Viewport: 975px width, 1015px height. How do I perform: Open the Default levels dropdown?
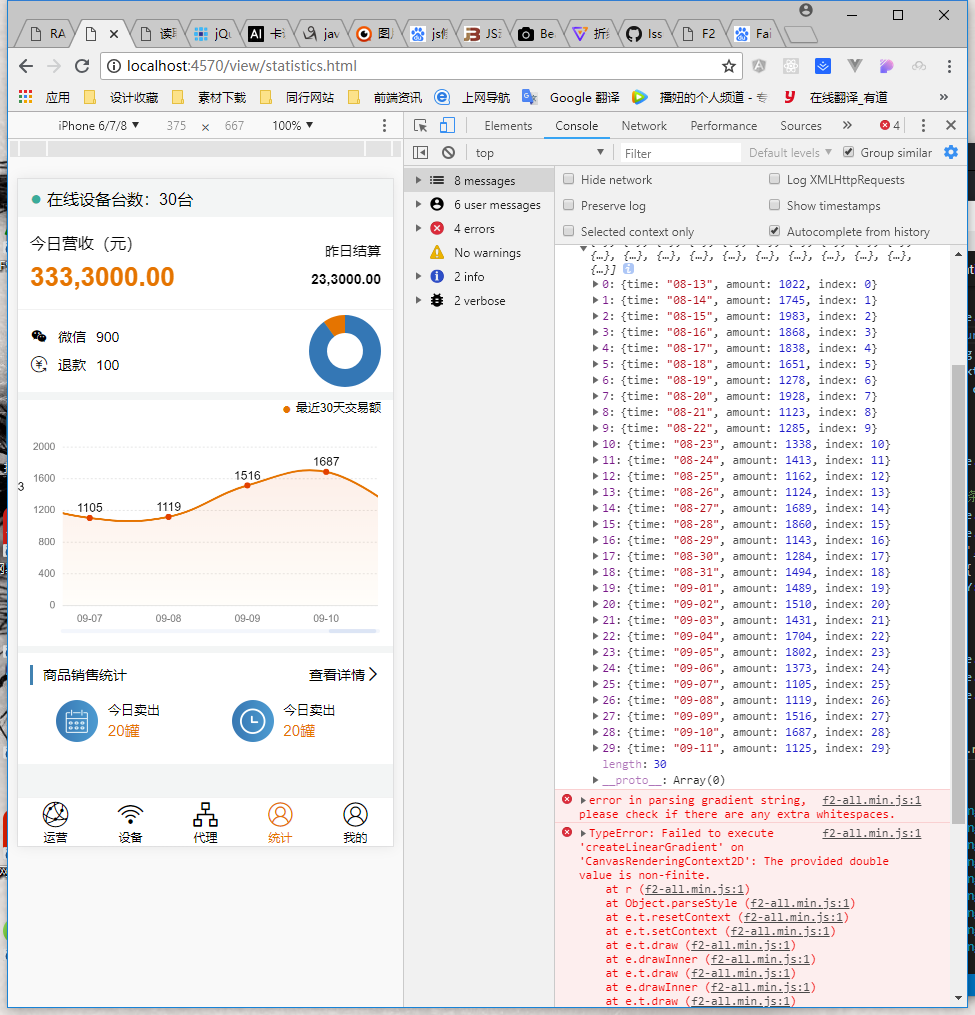(x=789, y=152)
